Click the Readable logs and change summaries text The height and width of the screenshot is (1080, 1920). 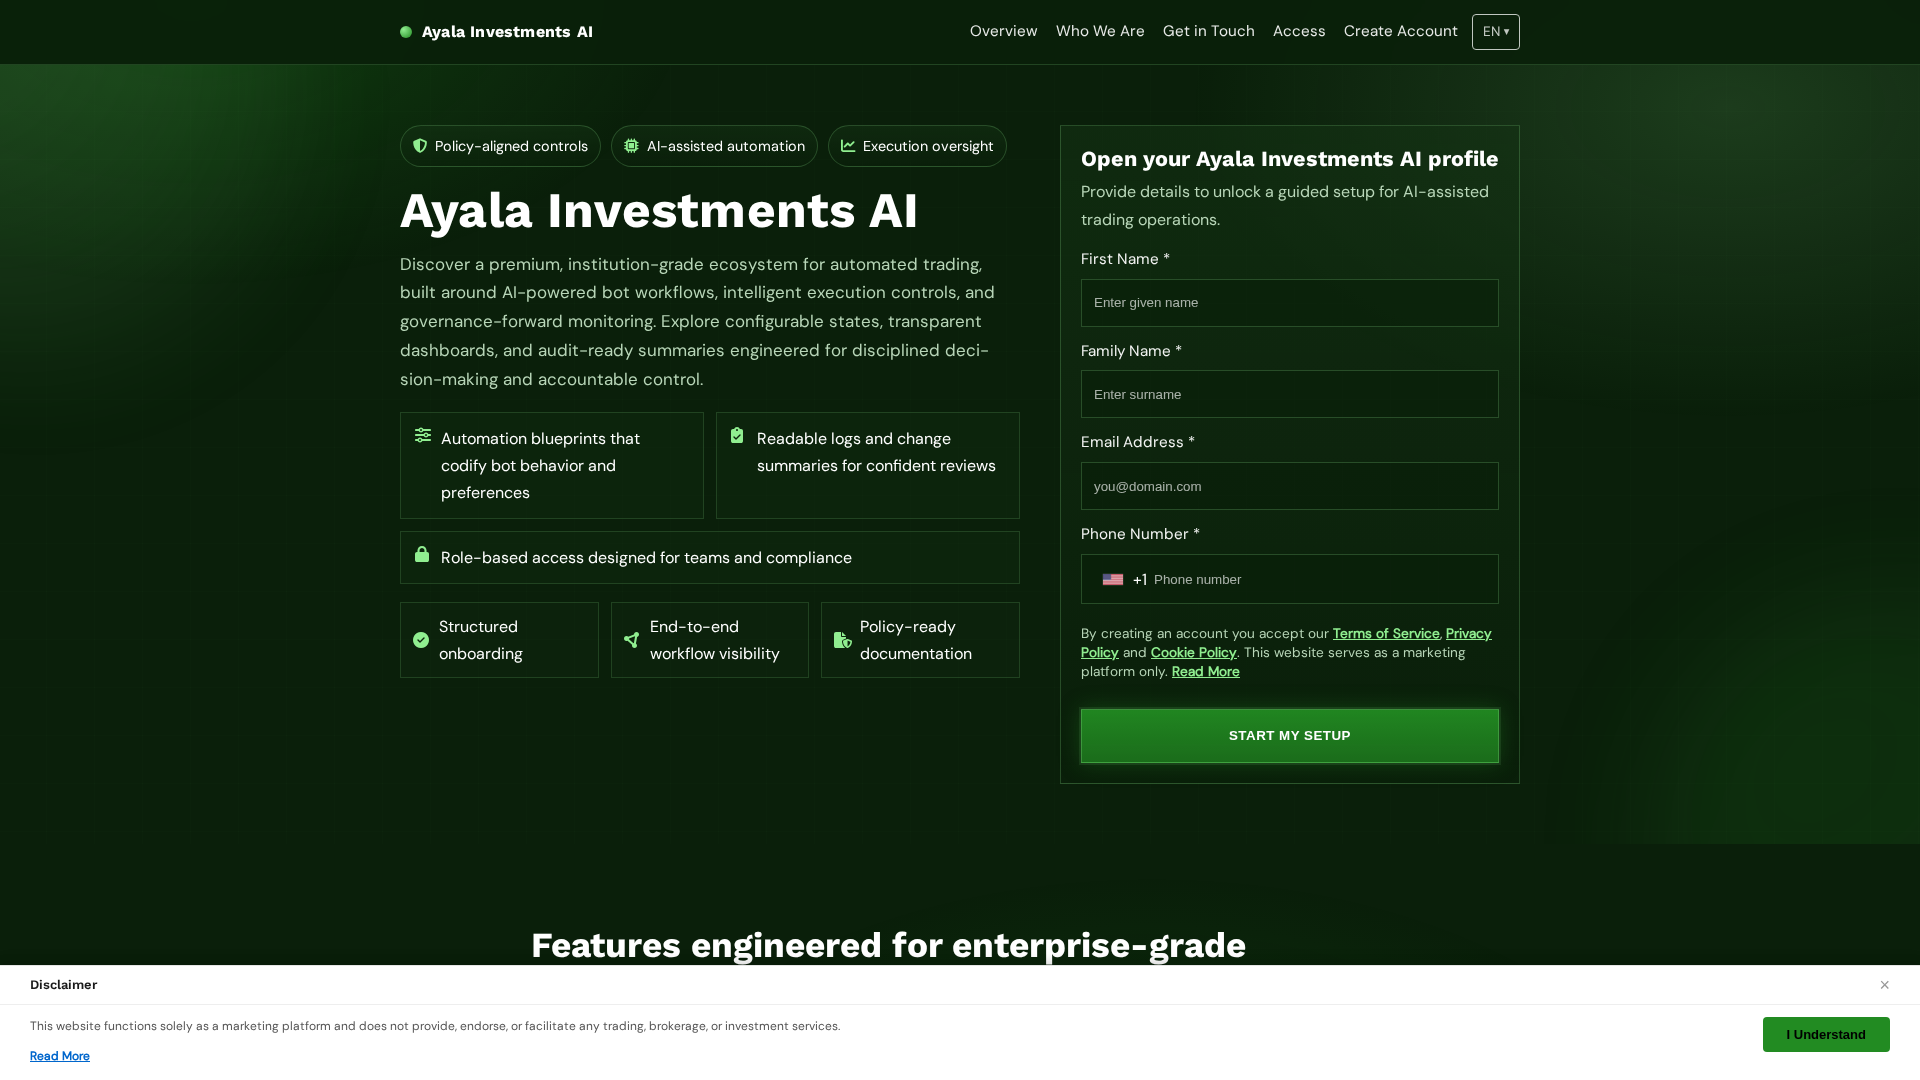[876, 452]
